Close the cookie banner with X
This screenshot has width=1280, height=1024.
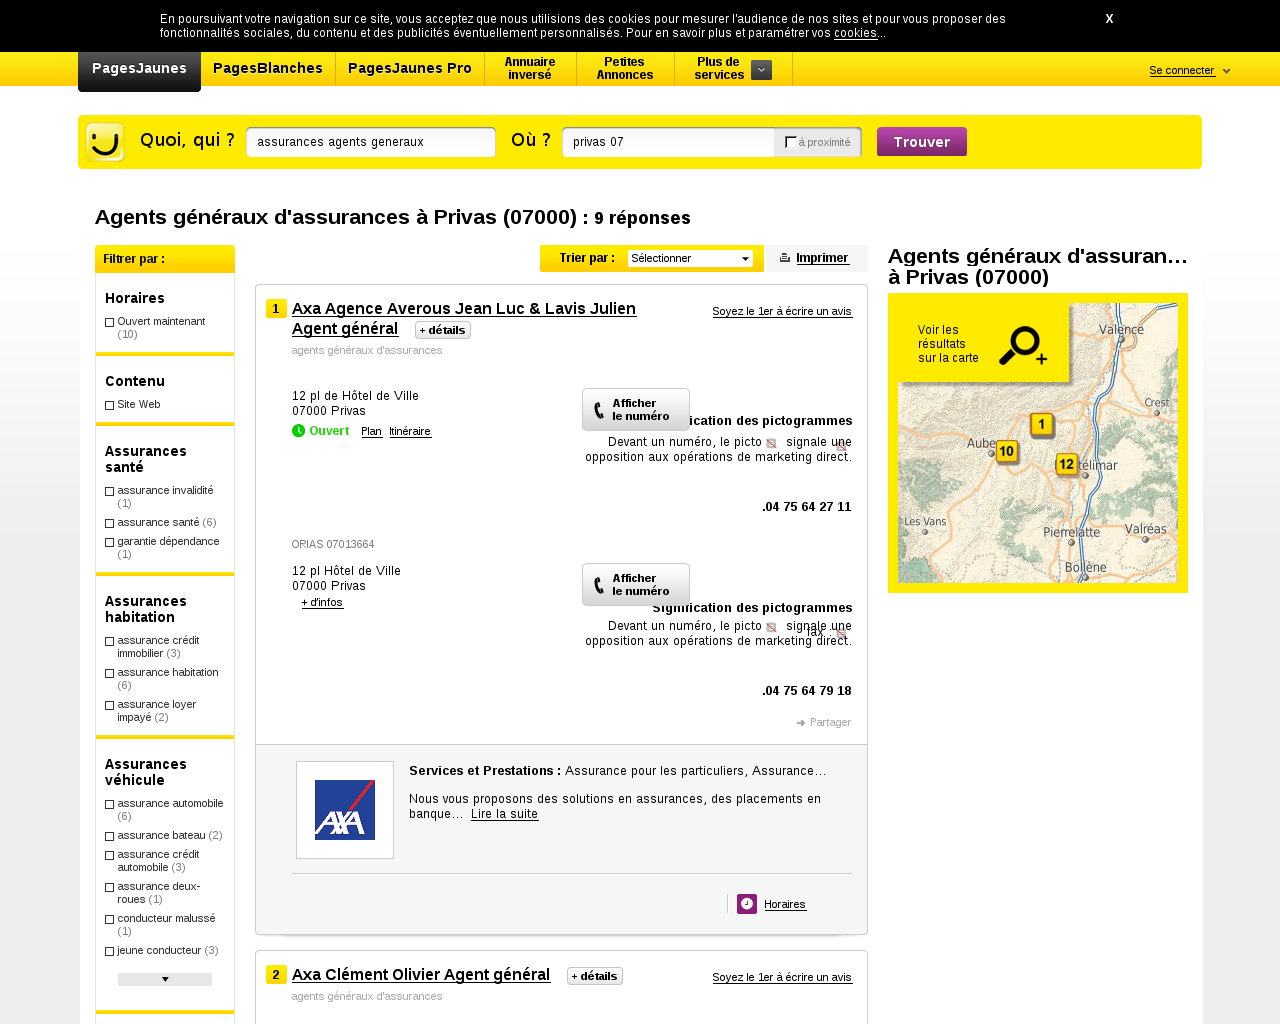point(1109,19)
